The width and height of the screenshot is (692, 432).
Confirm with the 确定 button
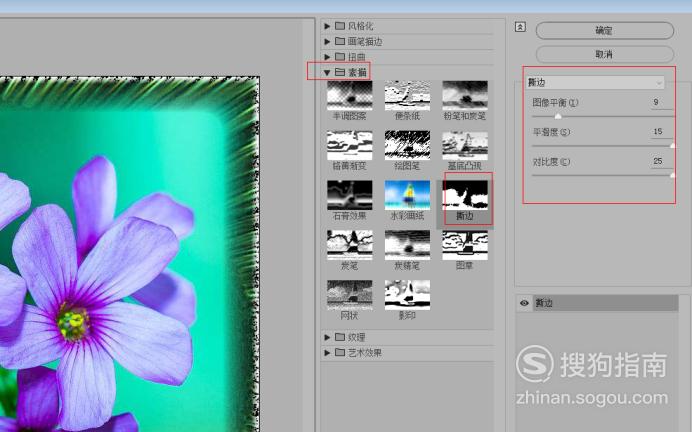pos(605,31)
